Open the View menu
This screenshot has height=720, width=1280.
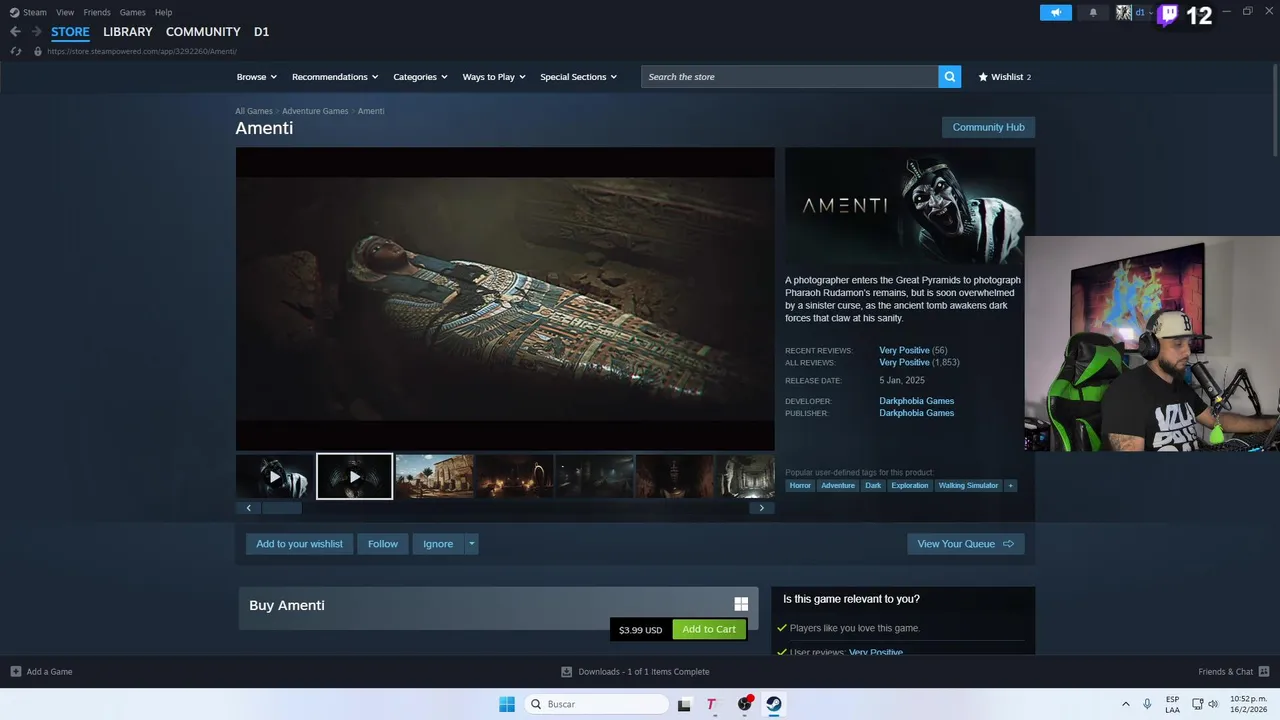[x=65, y=12]
